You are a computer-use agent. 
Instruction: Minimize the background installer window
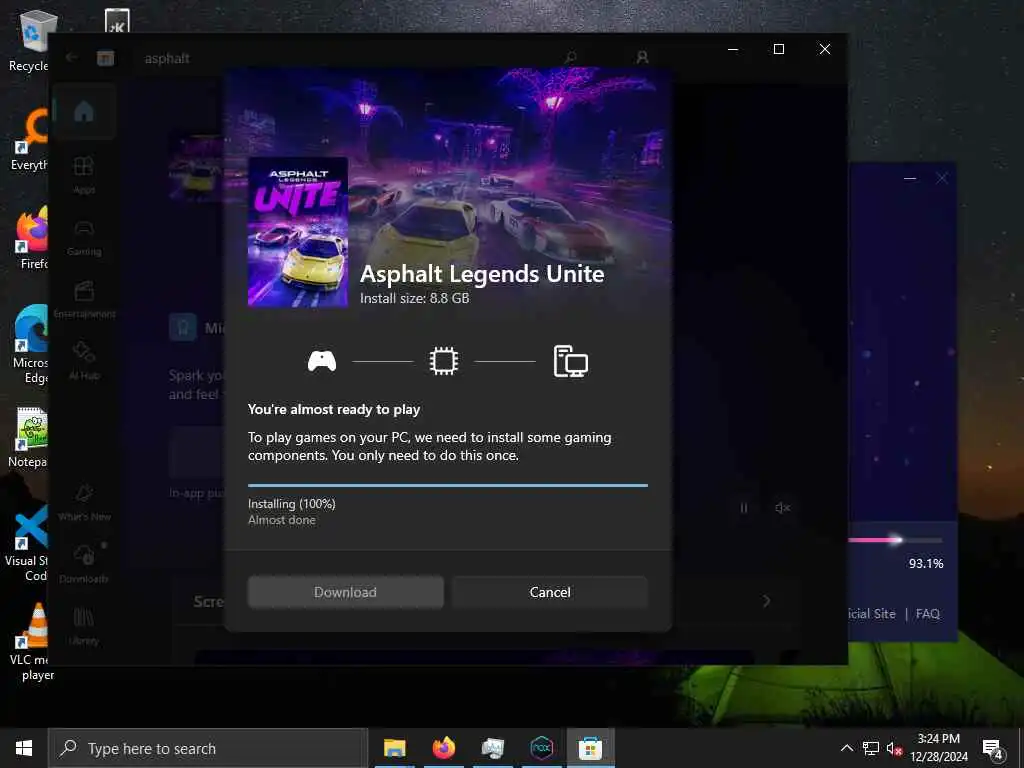click(910, 178)
